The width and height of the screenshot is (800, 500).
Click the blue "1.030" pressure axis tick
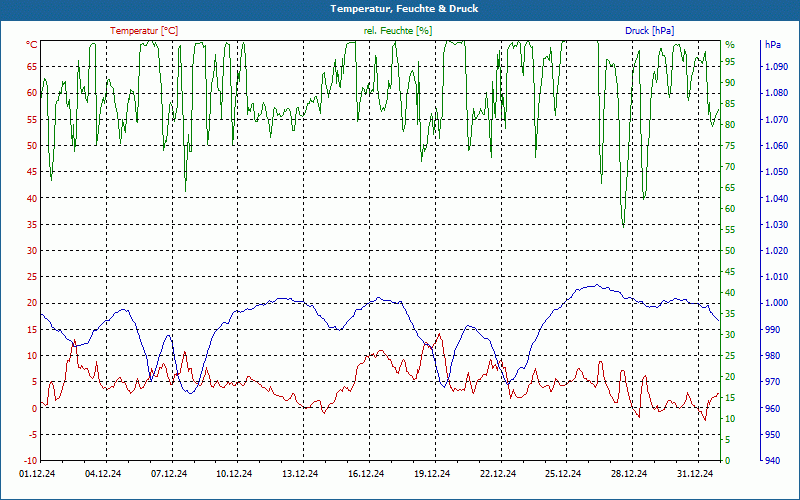point(777,224)
